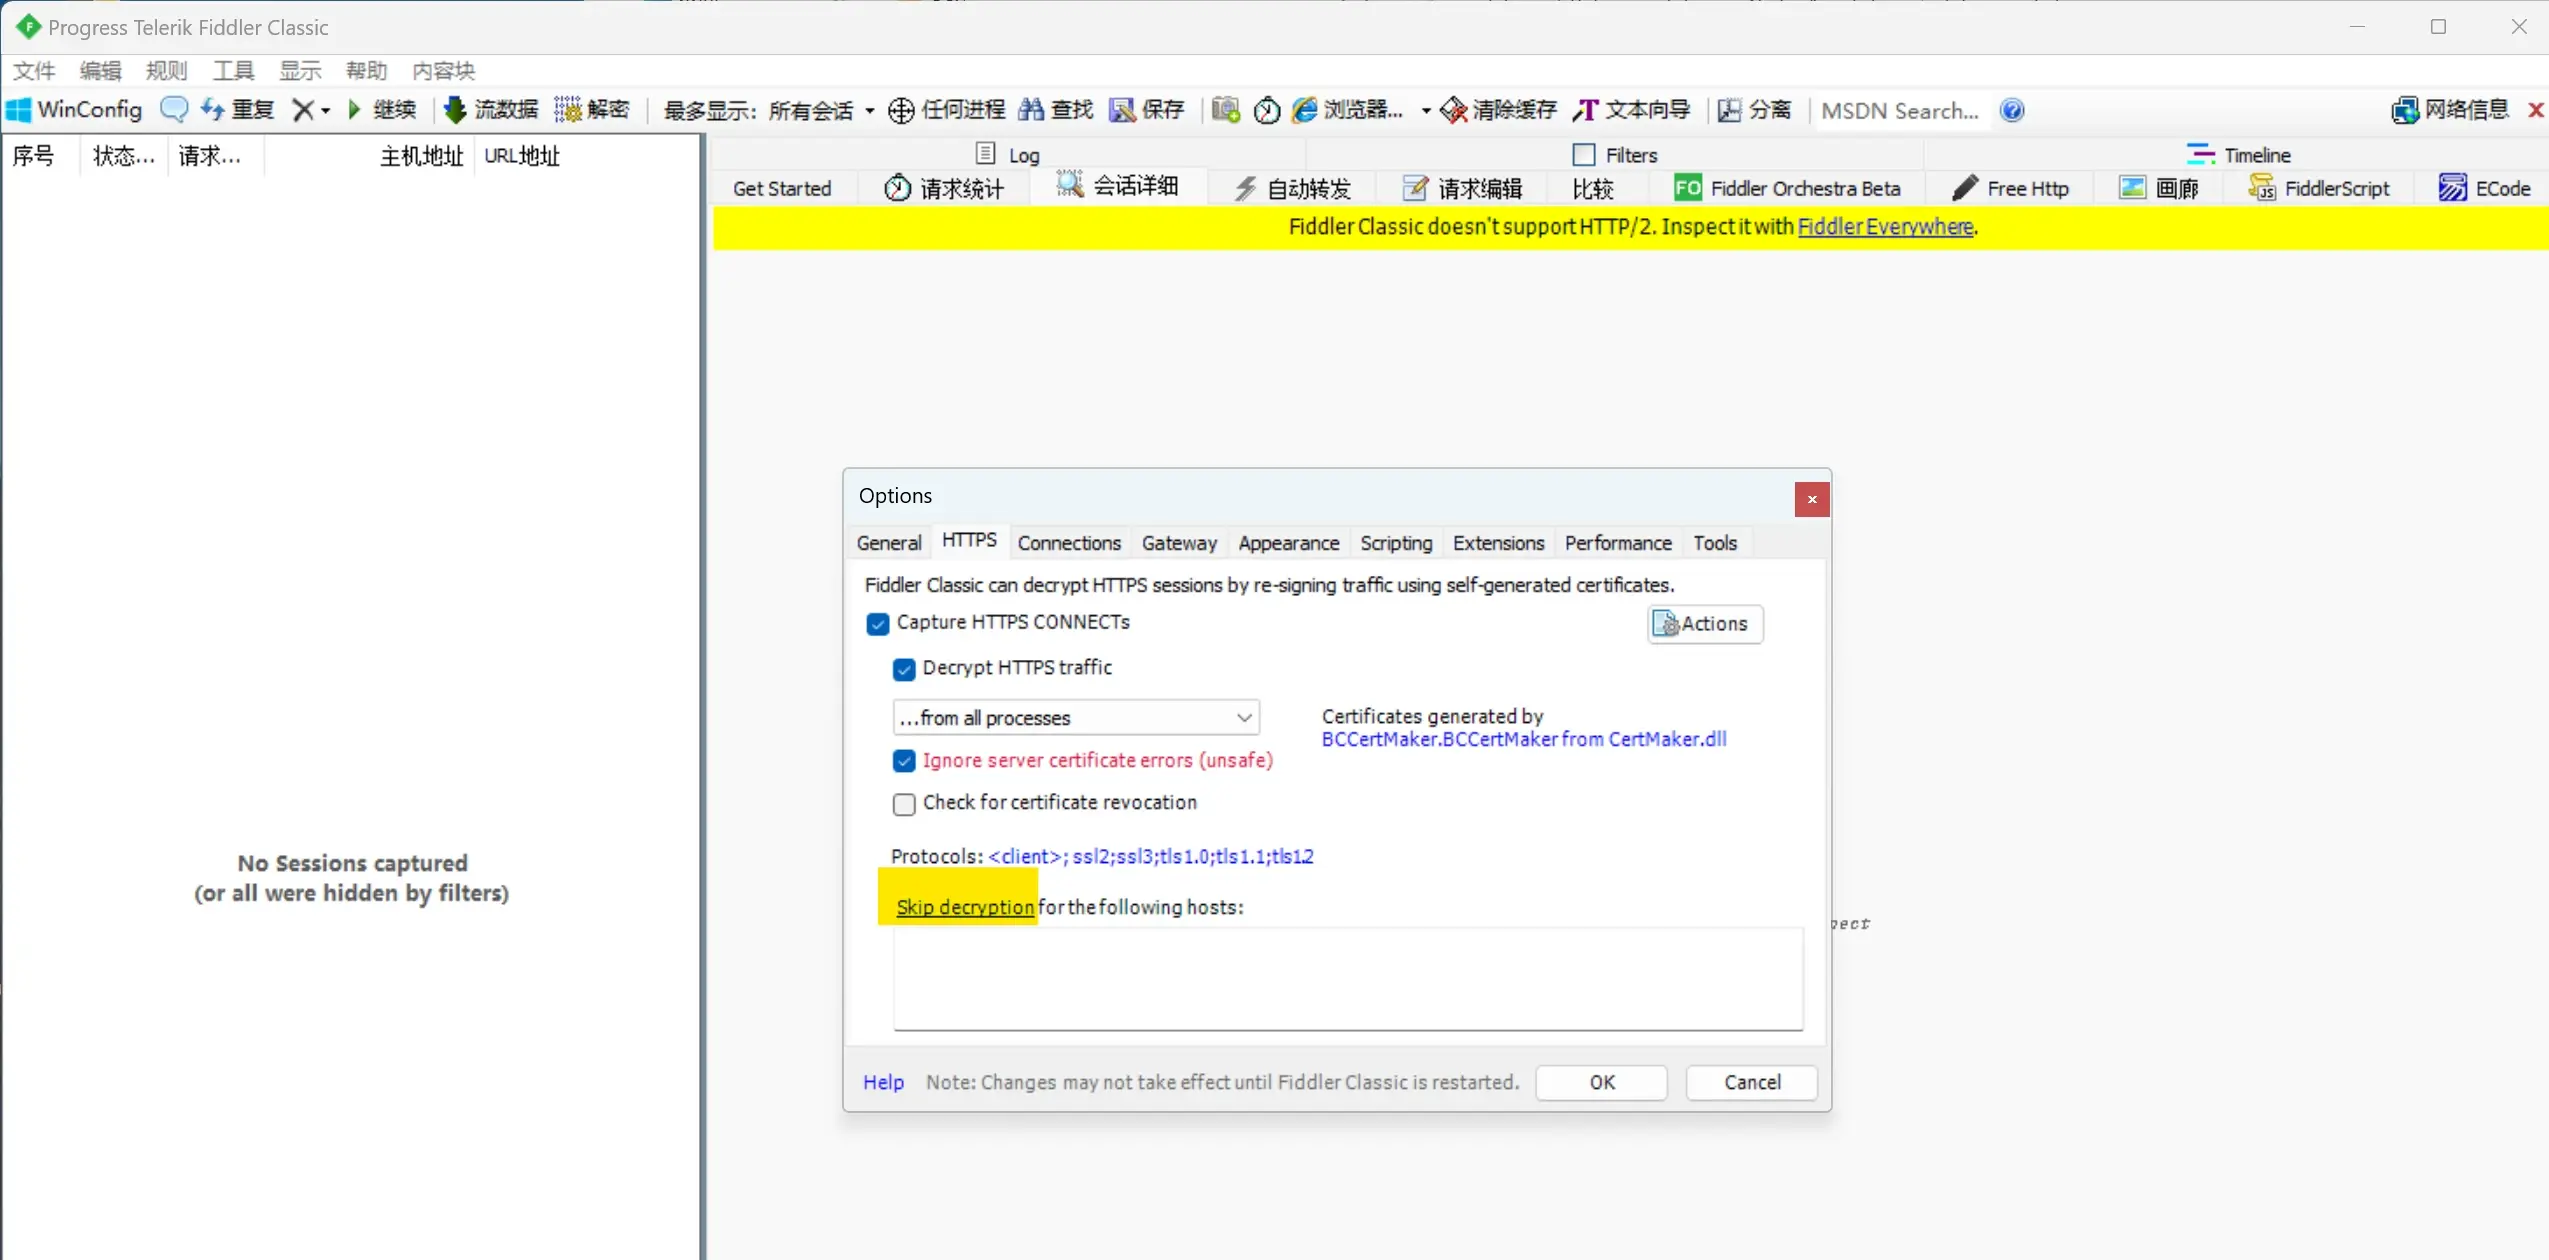This screenshot has width=2549, height=1260.
Task: Click the Skip decryption link
Action: [x=964, y=907]
